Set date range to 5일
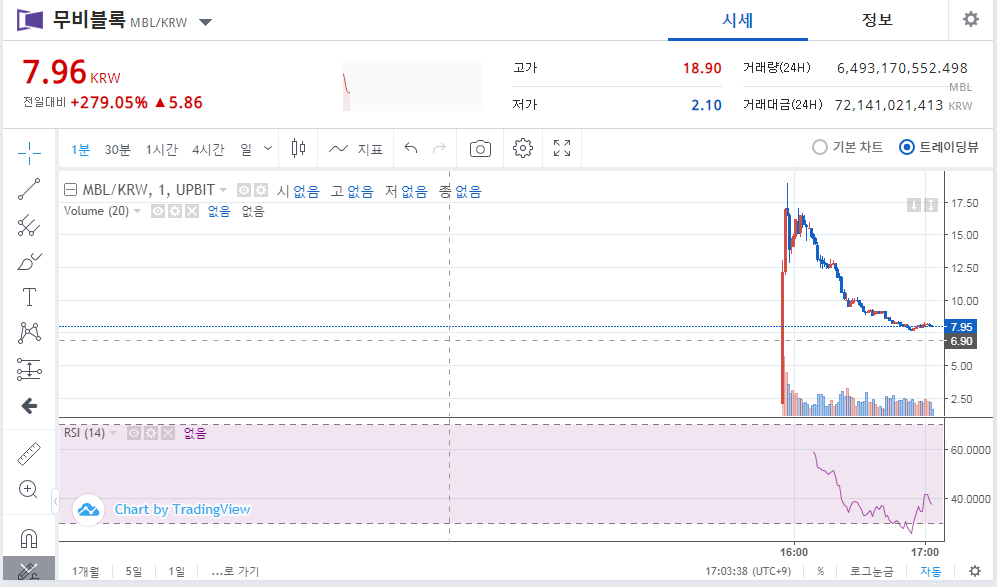Viewport: 997px width, 587px height. tap(134, 571)
